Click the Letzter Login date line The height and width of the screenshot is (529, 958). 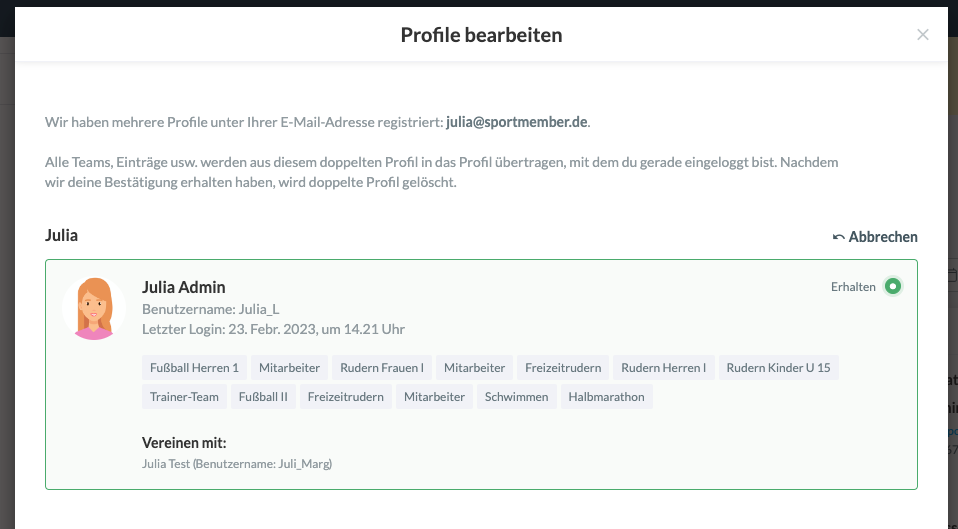coord(273,329)
